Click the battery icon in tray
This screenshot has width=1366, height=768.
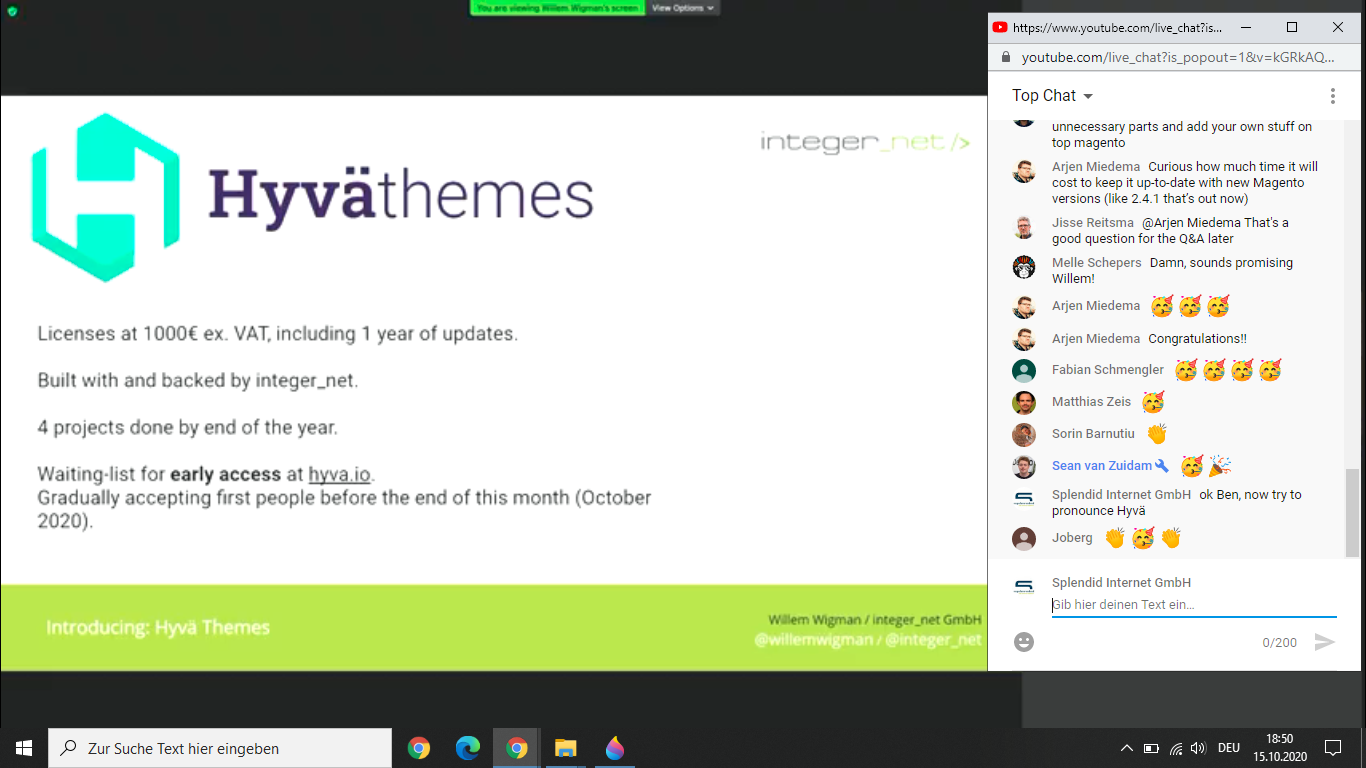1151,748
